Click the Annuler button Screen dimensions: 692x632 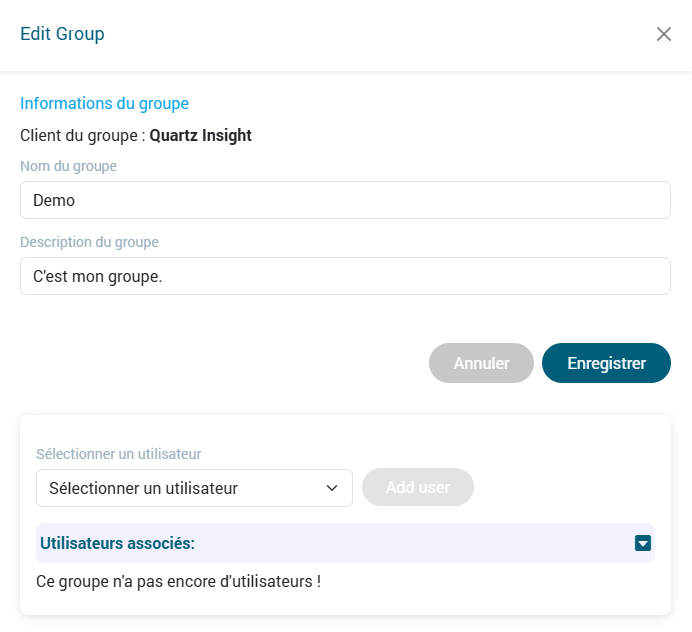click(481, 363)
